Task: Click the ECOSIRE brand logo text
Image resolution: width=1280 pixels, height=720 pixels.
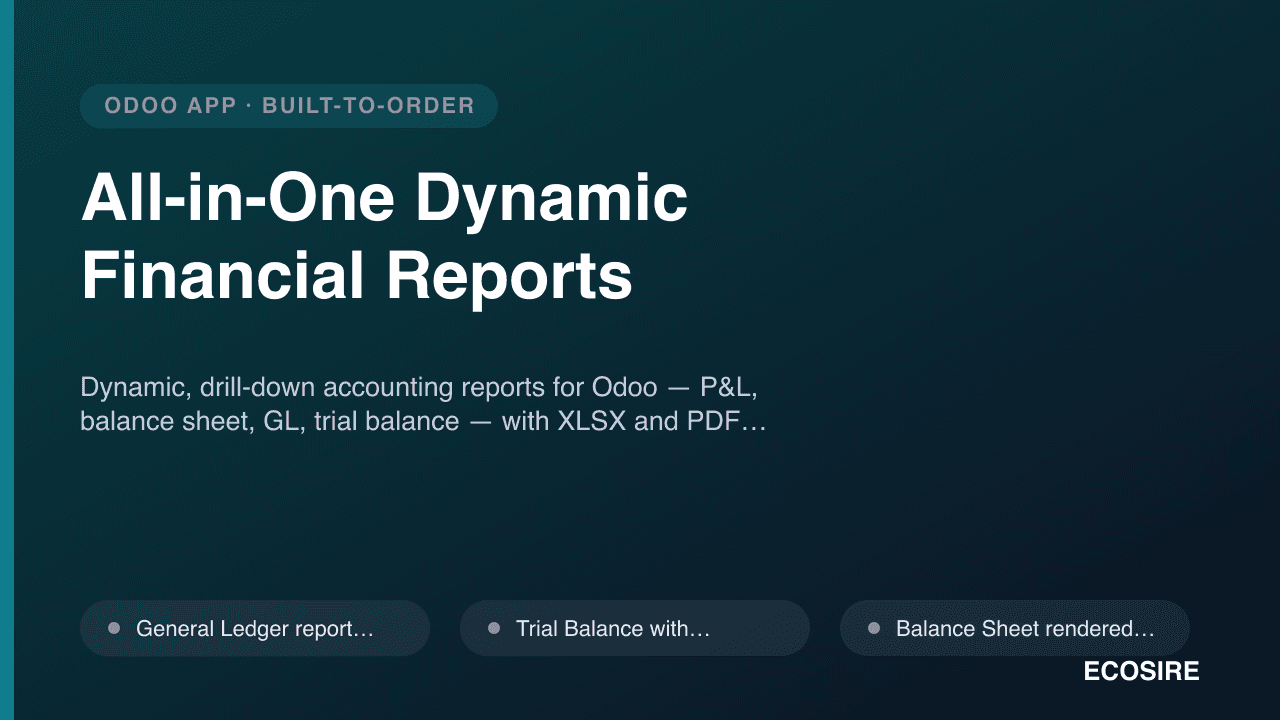Action: point(1141,672)
